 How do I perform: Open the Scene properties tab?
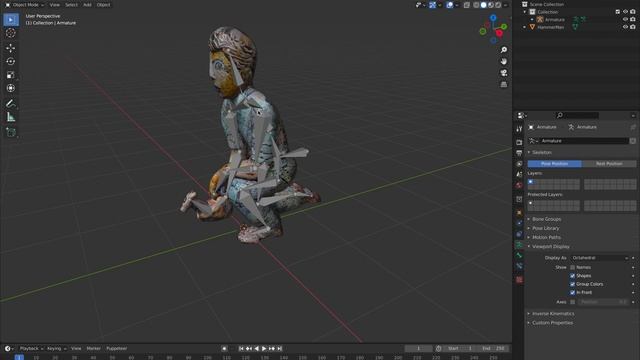click(519, 174)
